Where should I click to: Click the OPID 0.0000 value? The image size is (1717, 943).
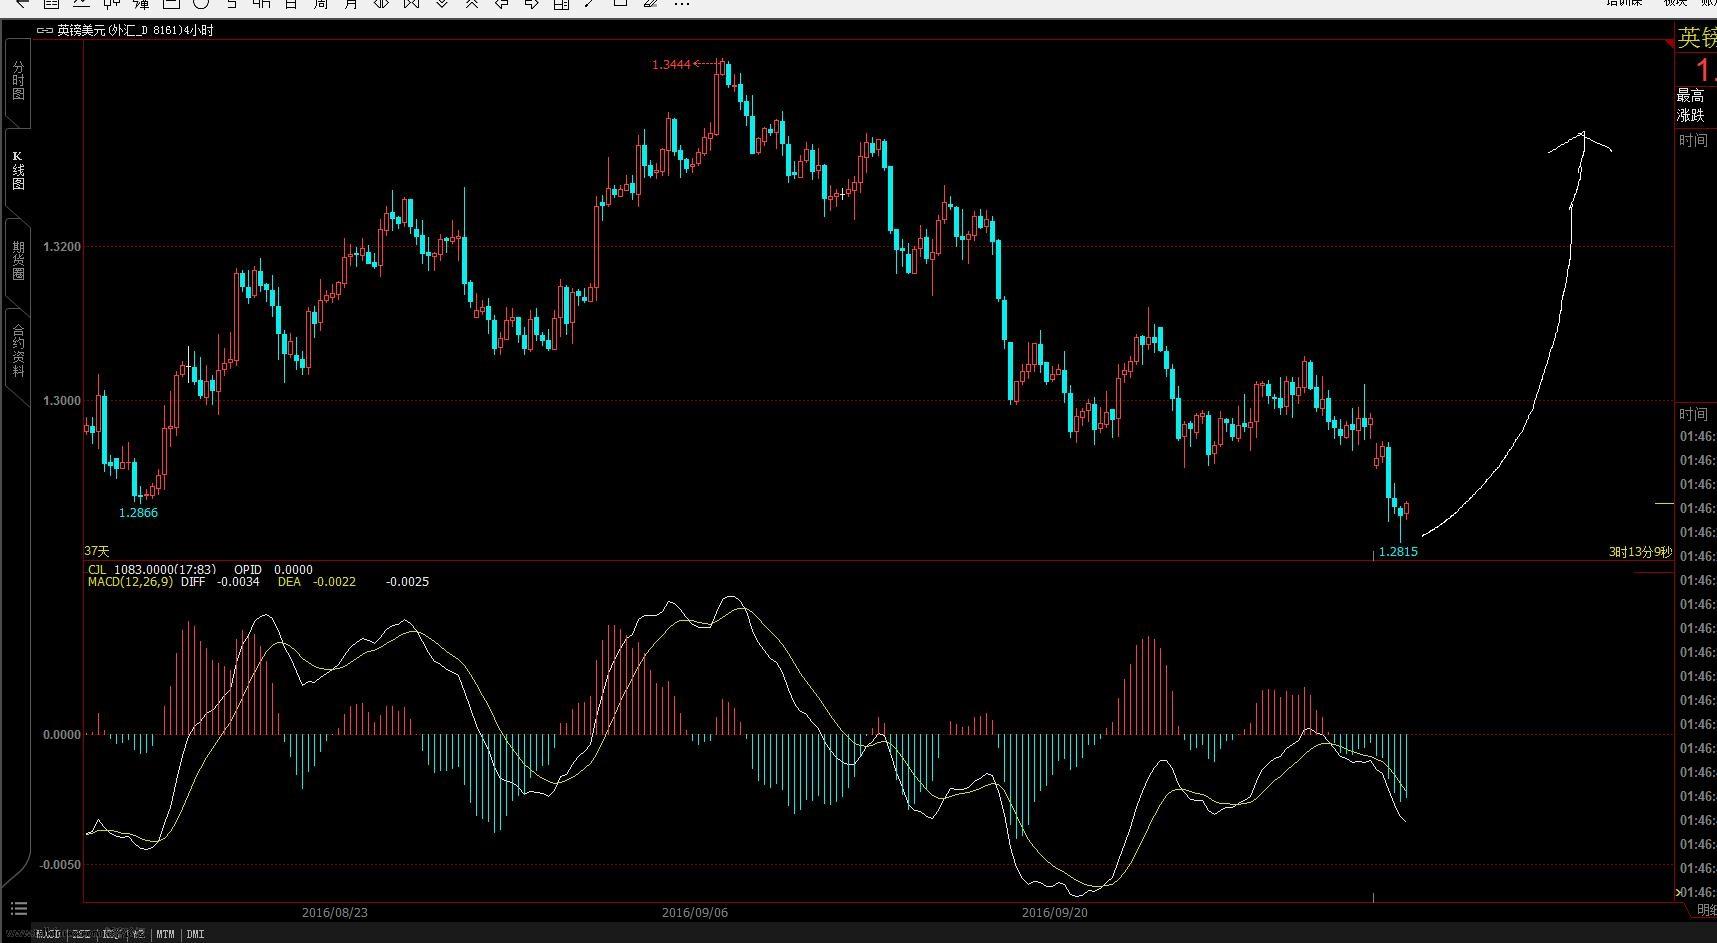pos(273,570)
